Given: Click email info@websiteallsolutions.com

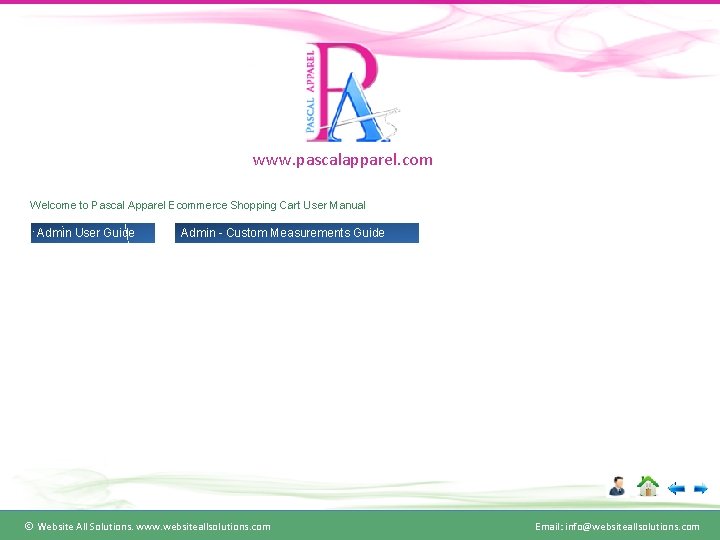Looking at the screenshot, I should click(632, 527).
